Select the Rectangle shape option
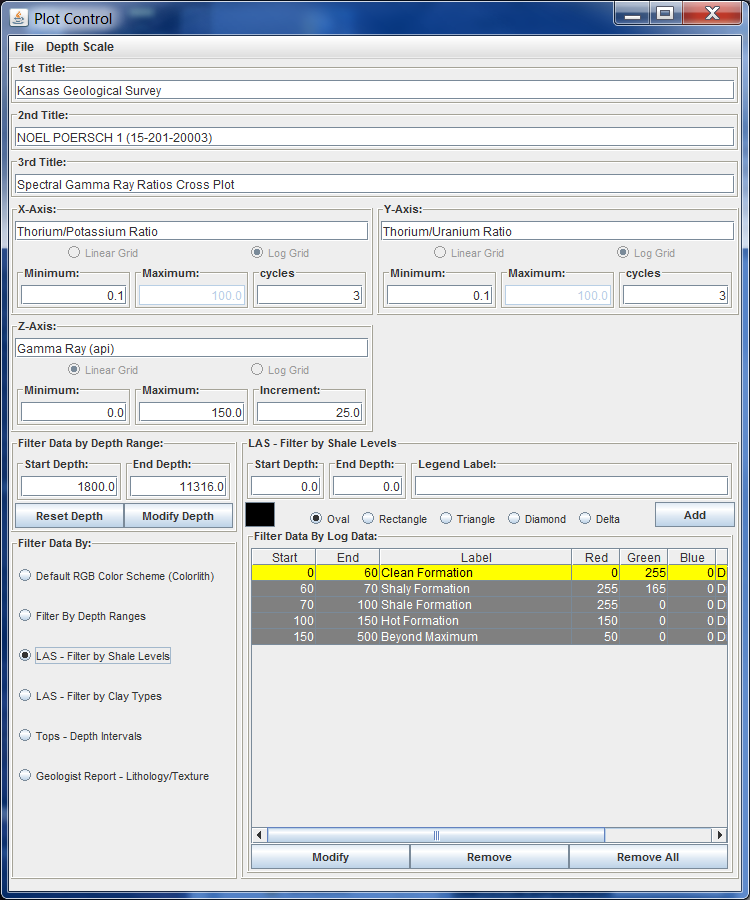The width and height of the screenshot is (750, 900). (x=394, y=519)
